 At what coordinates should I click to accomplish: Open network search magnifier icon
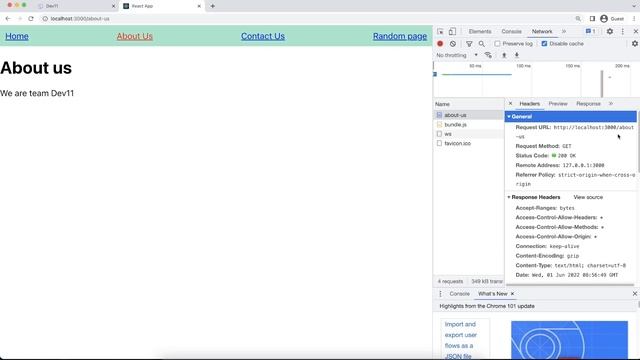[x=482, y=44]
